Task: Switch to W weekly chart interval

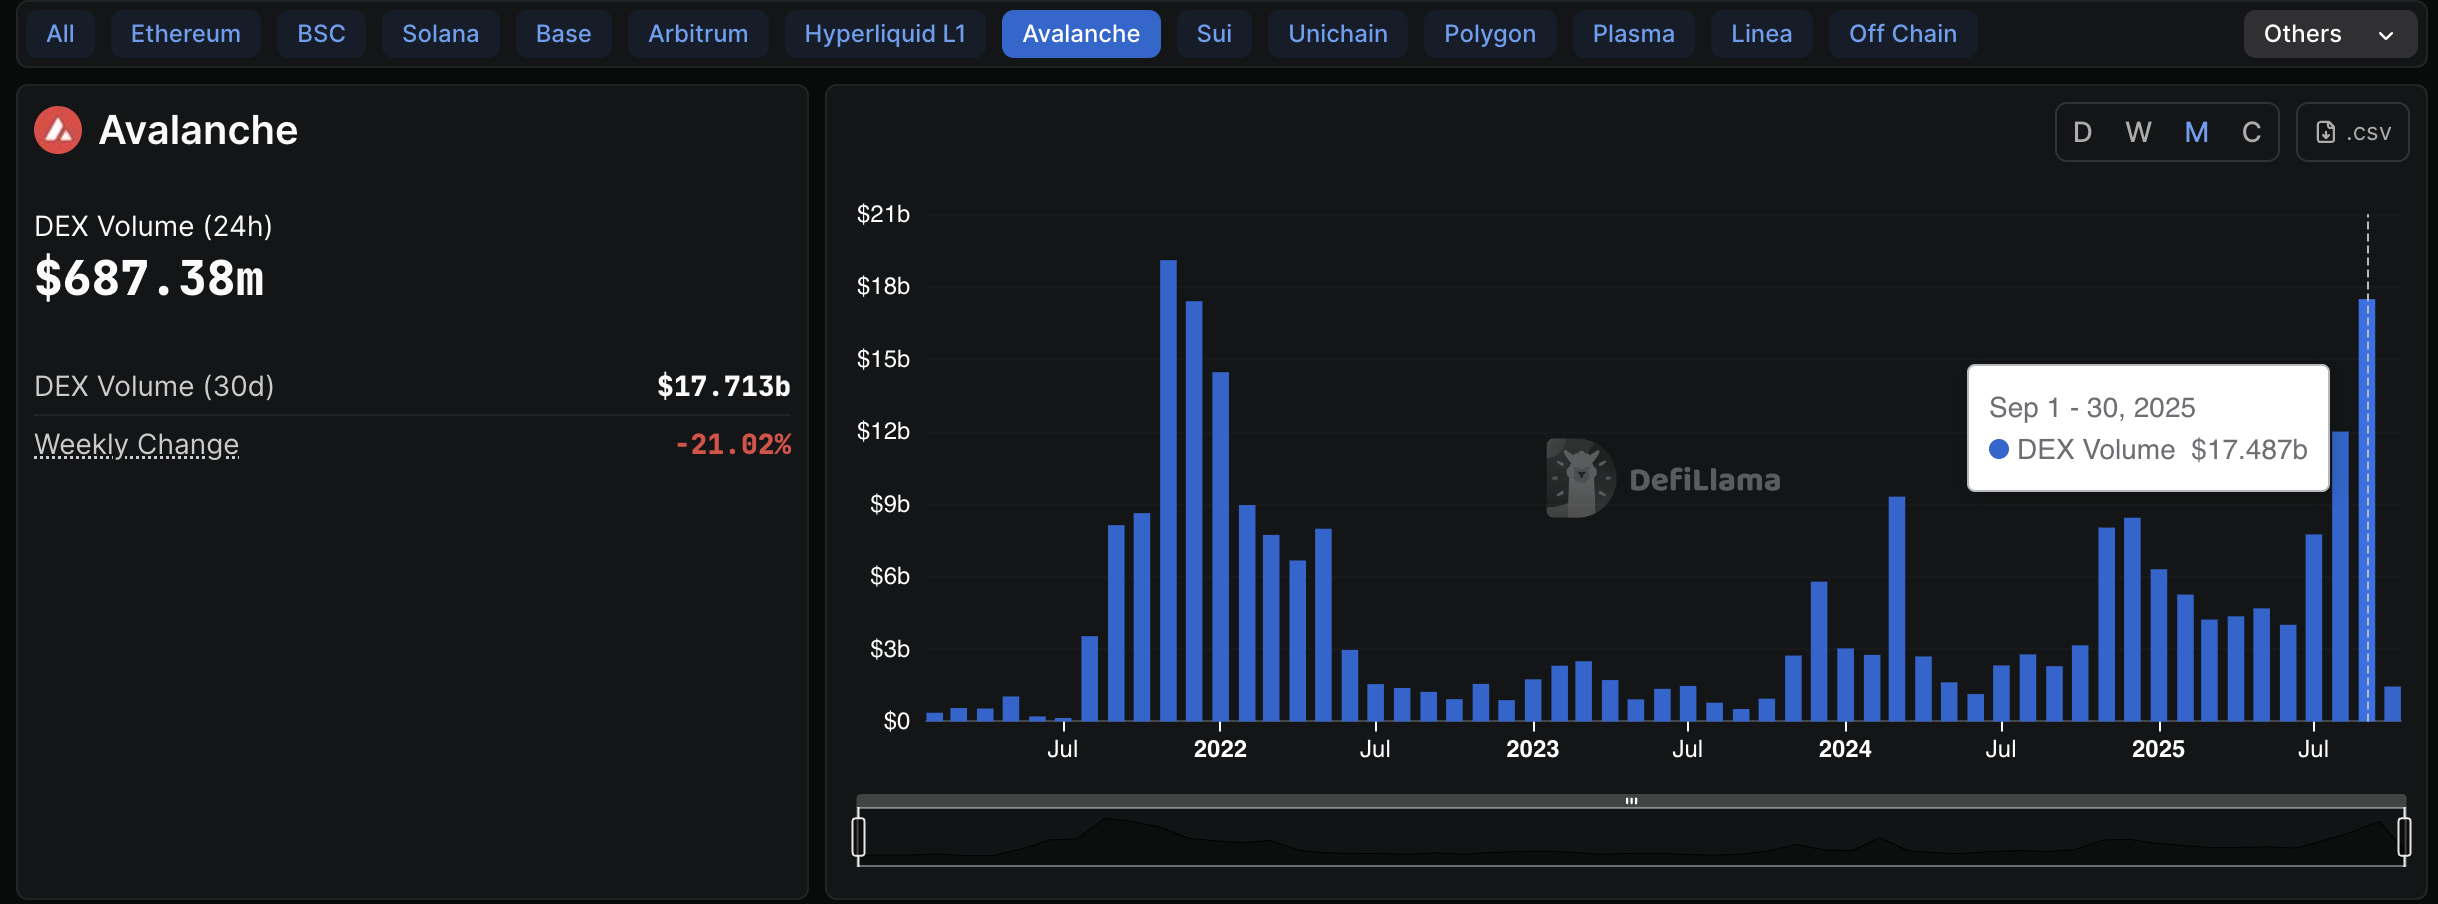Action: pos(2139,131)
